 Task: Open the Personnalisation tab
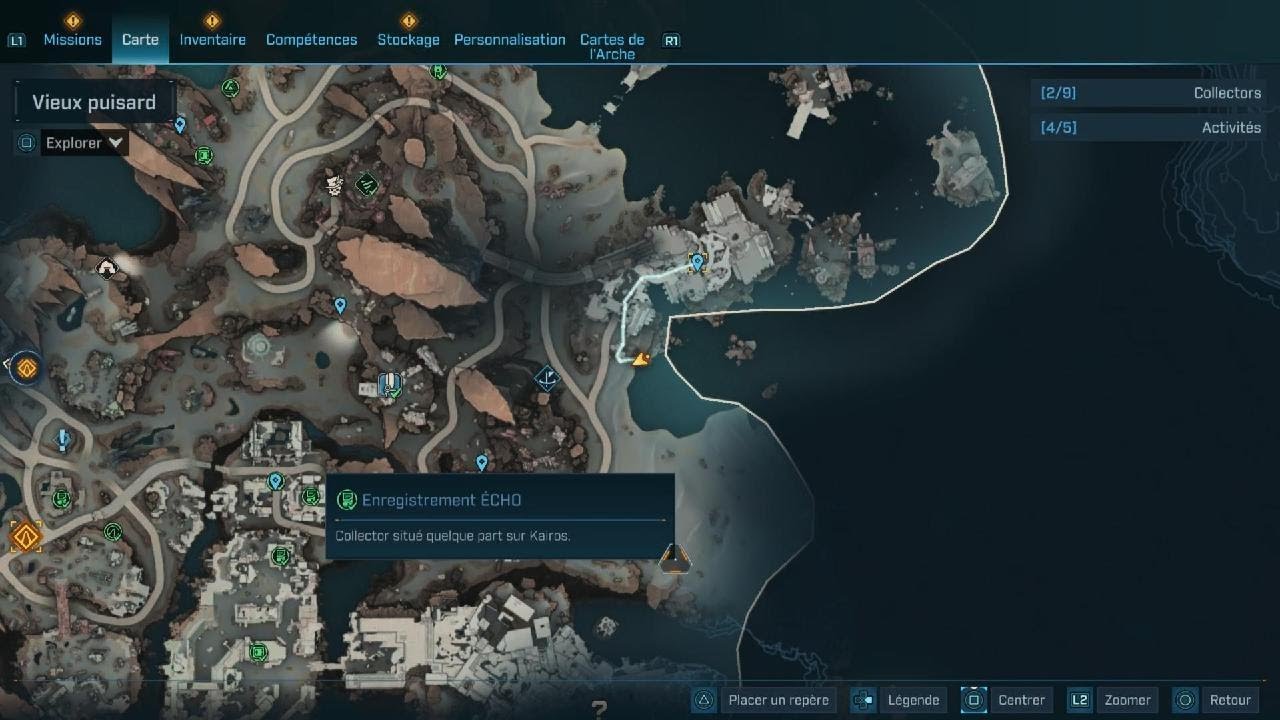[x=510, y=40]
